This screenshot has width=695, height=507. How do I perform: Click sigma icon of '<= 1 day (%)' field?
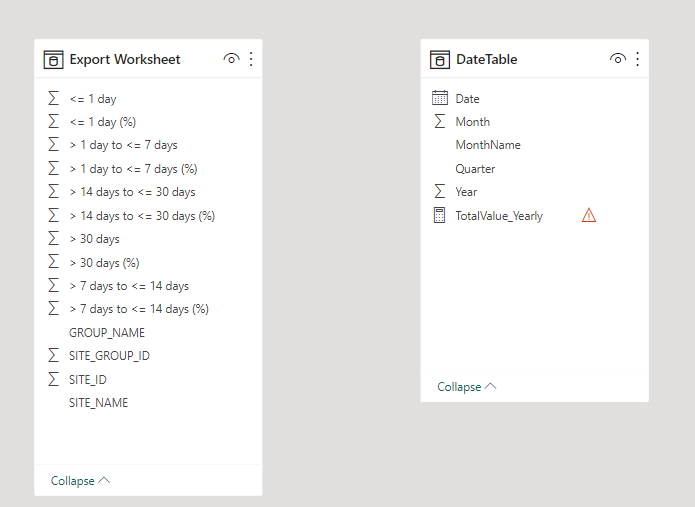coord(53,121)
